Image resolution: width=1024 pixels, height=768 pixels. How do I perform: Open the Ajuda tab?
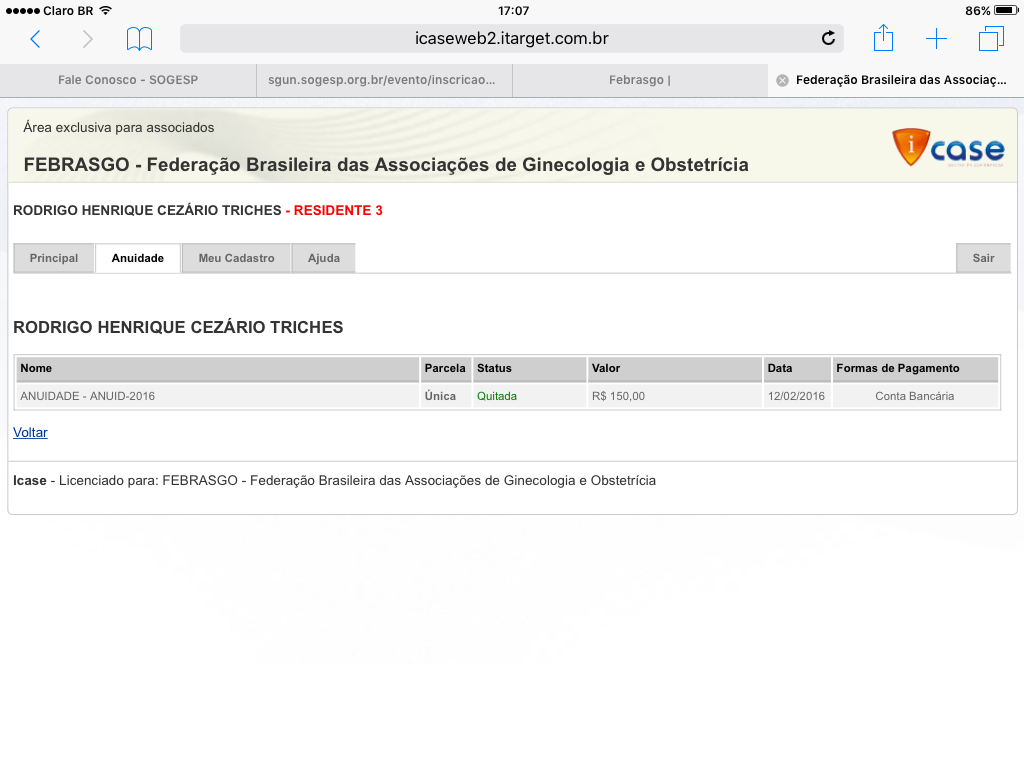click(323, 258)
